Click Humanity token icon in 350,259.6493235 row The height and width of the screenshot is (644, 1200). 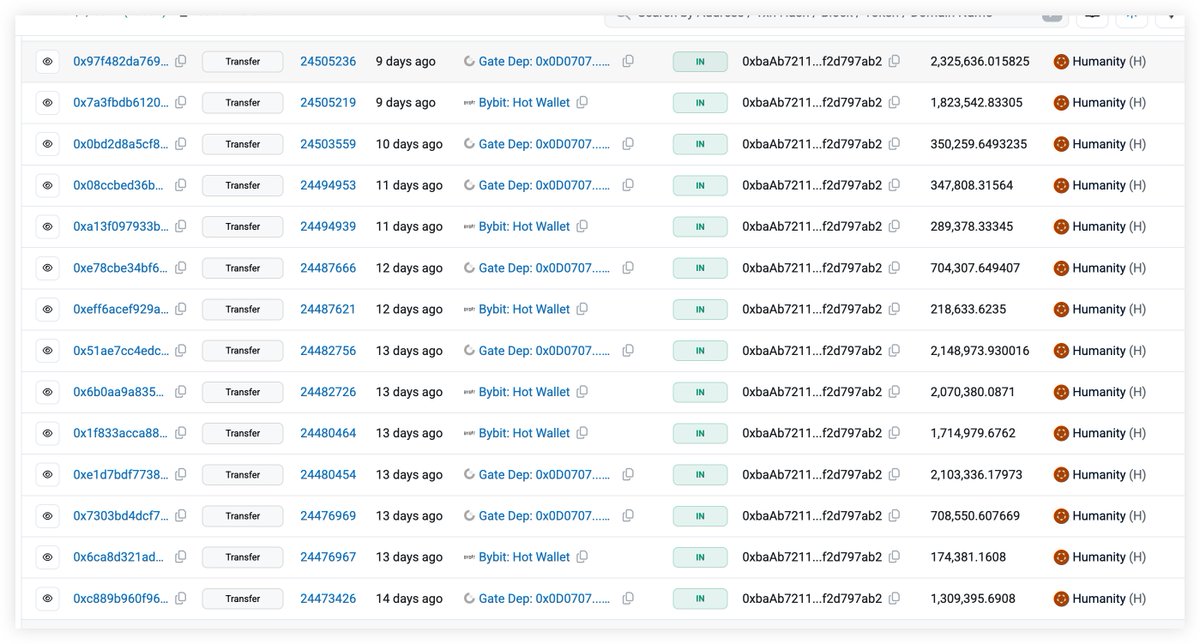pyautogui.click(x=1061, y=144)
